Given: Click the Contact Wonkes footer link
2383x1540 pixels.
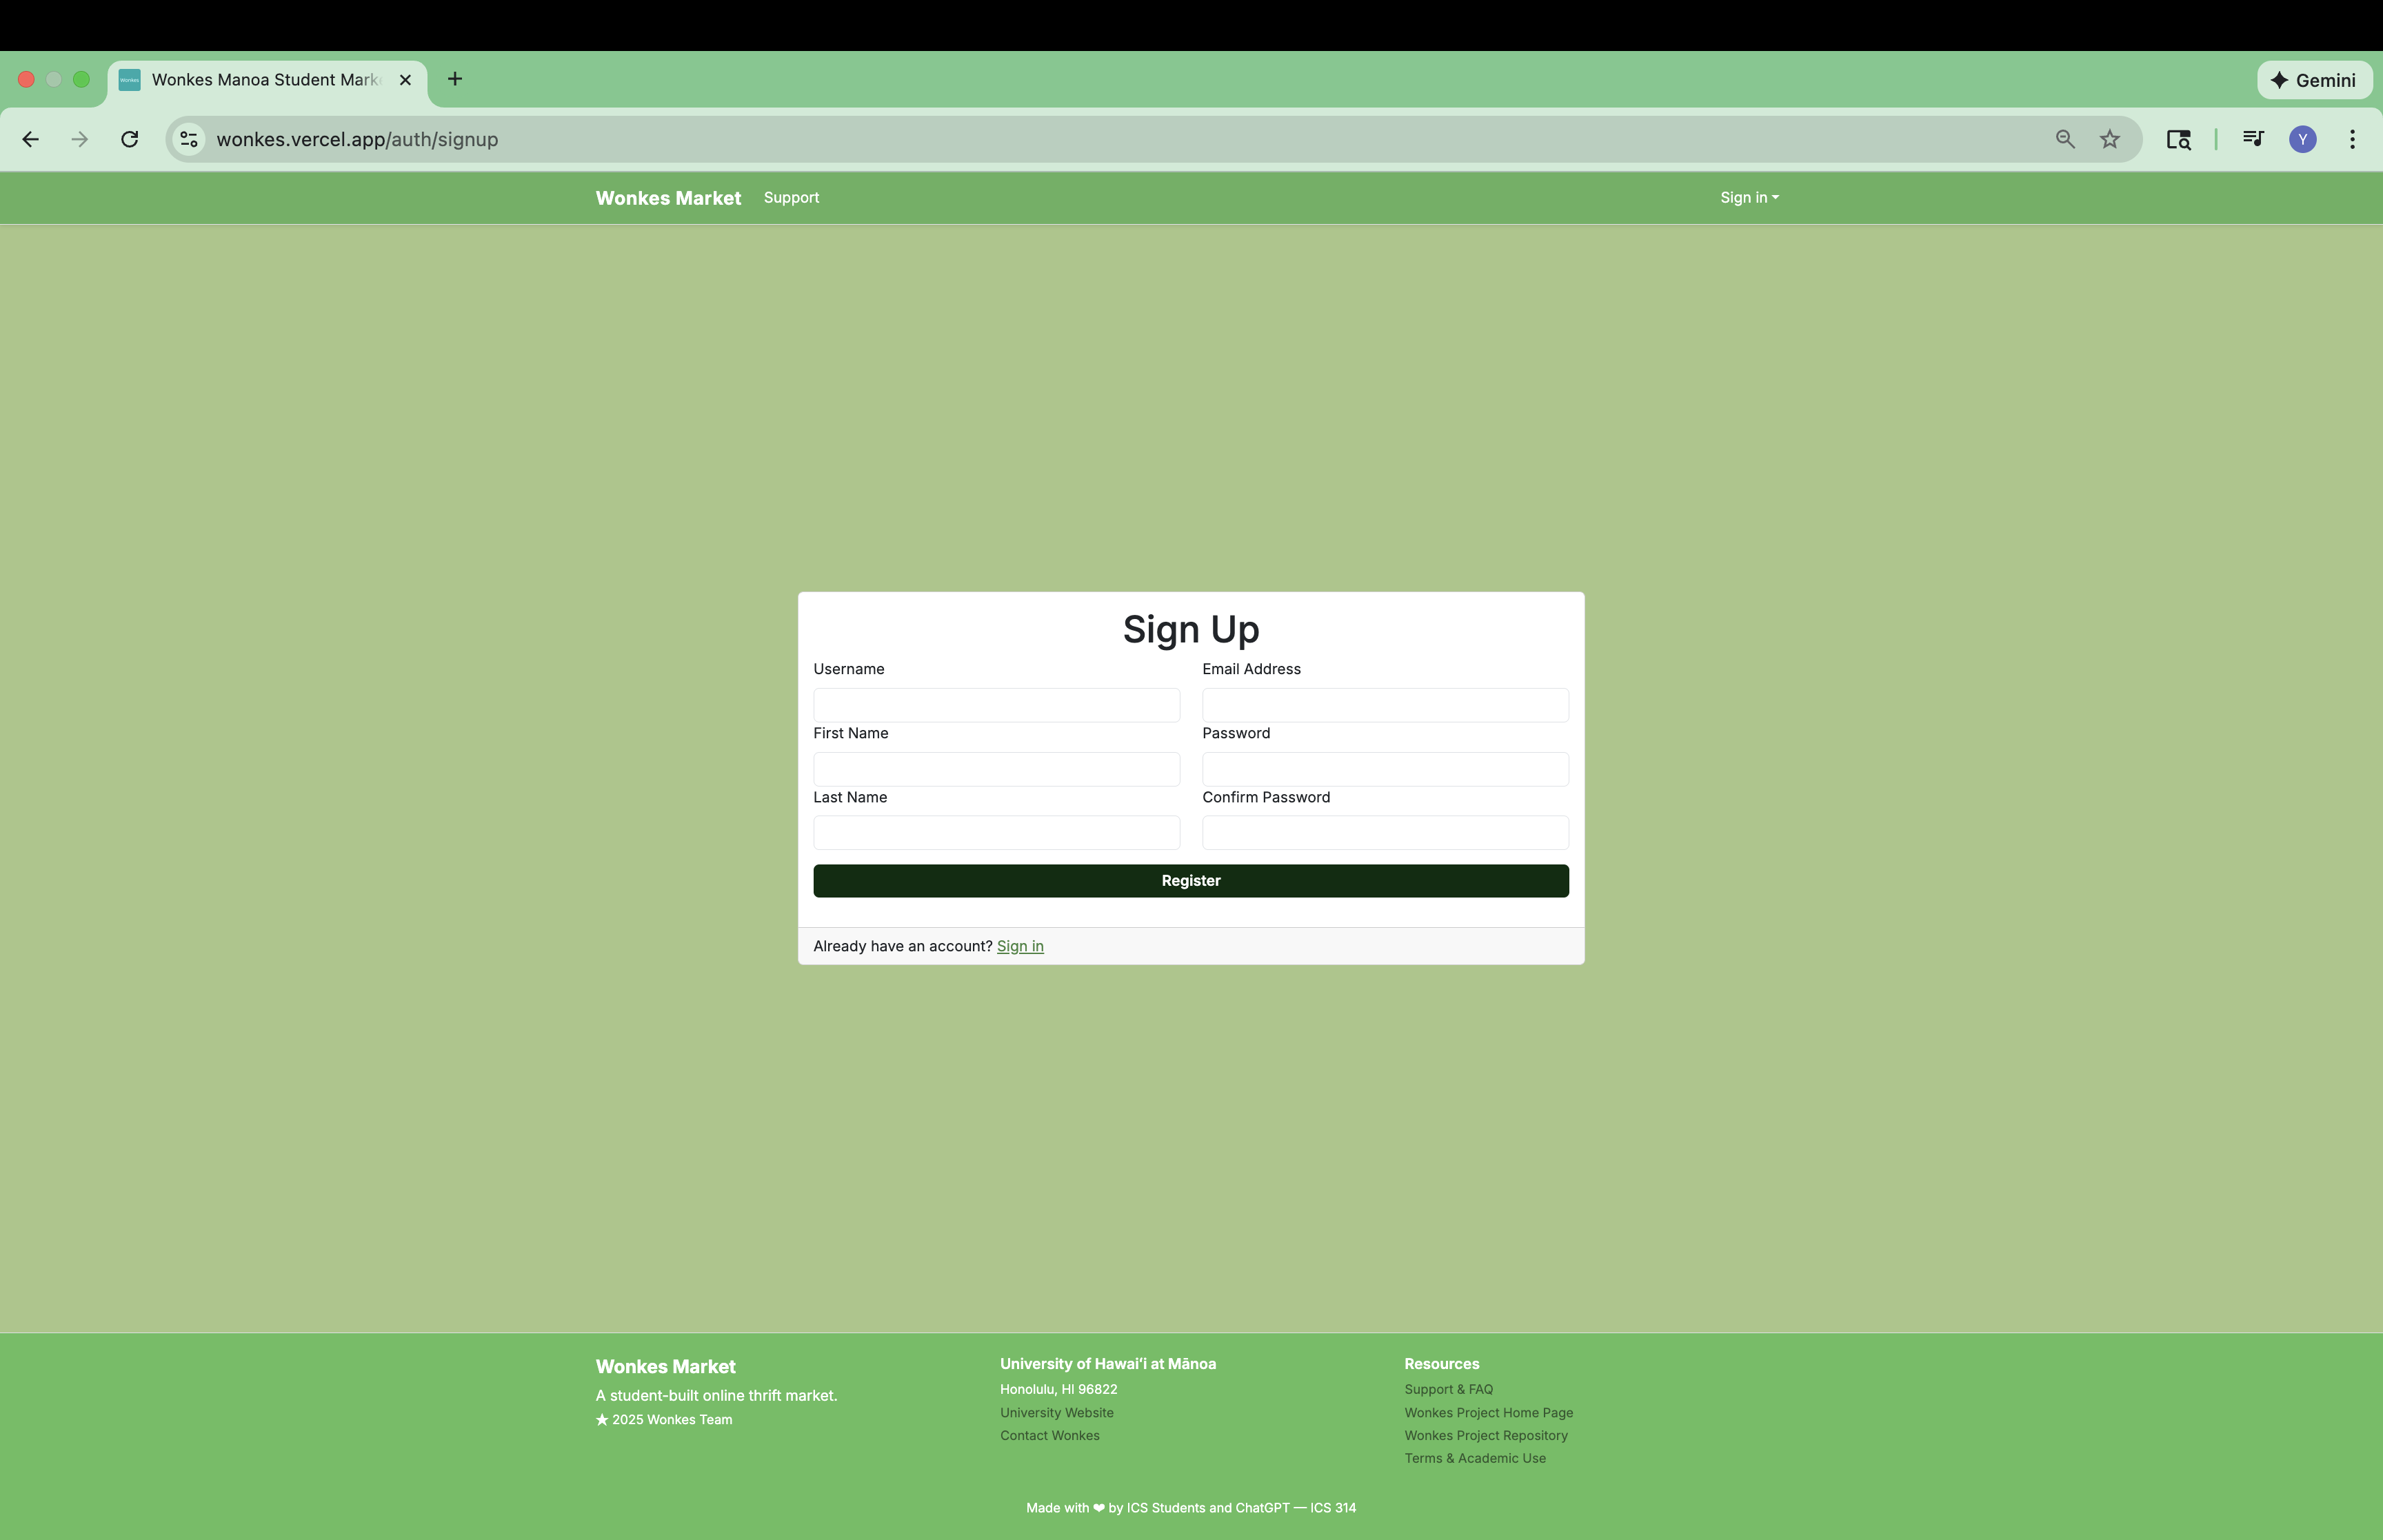Looking at the screenshot, I should point(1049,1435).
